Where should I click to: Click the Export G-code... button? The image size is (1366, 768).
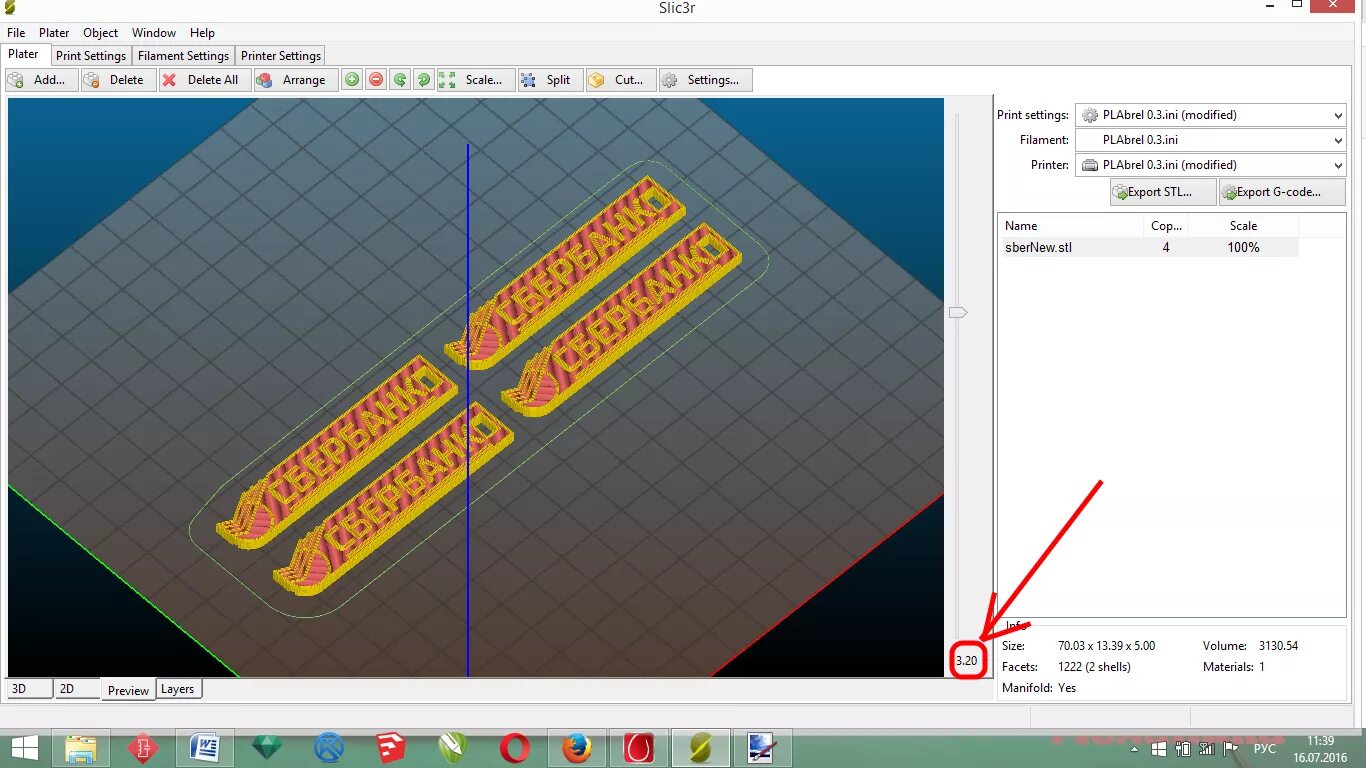[1282, 192]
